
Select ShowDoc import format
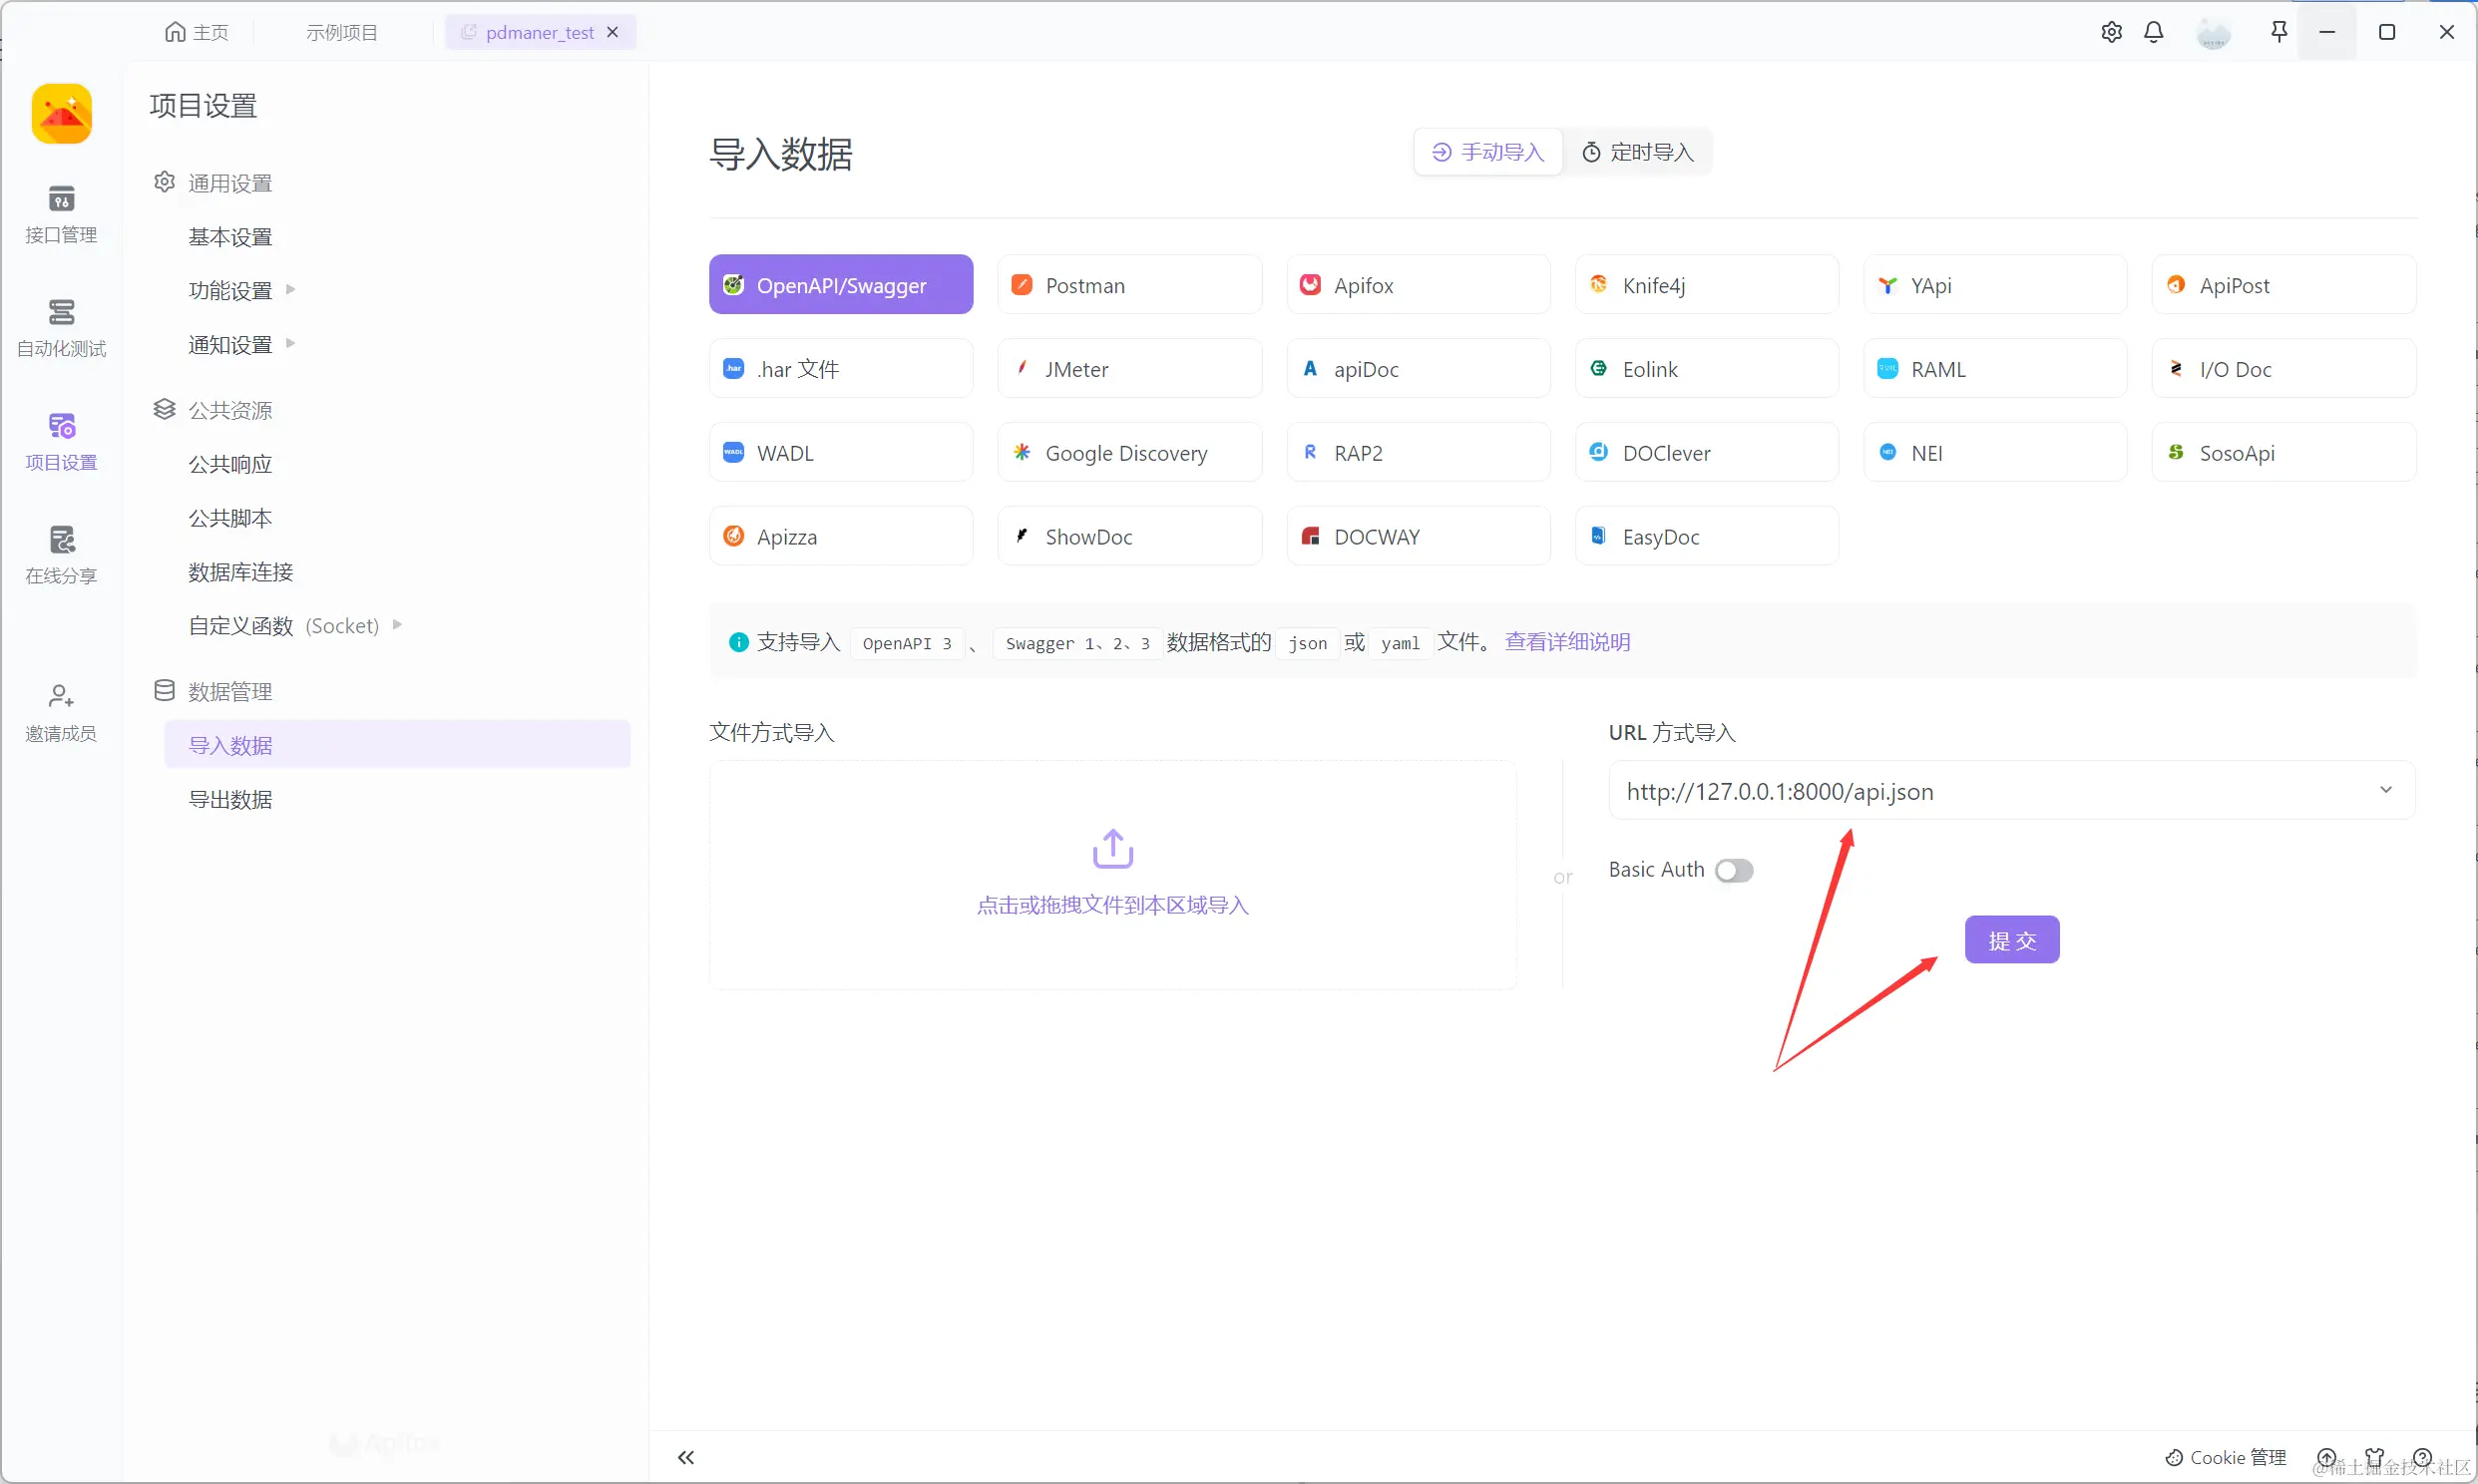click(1130, 537)
